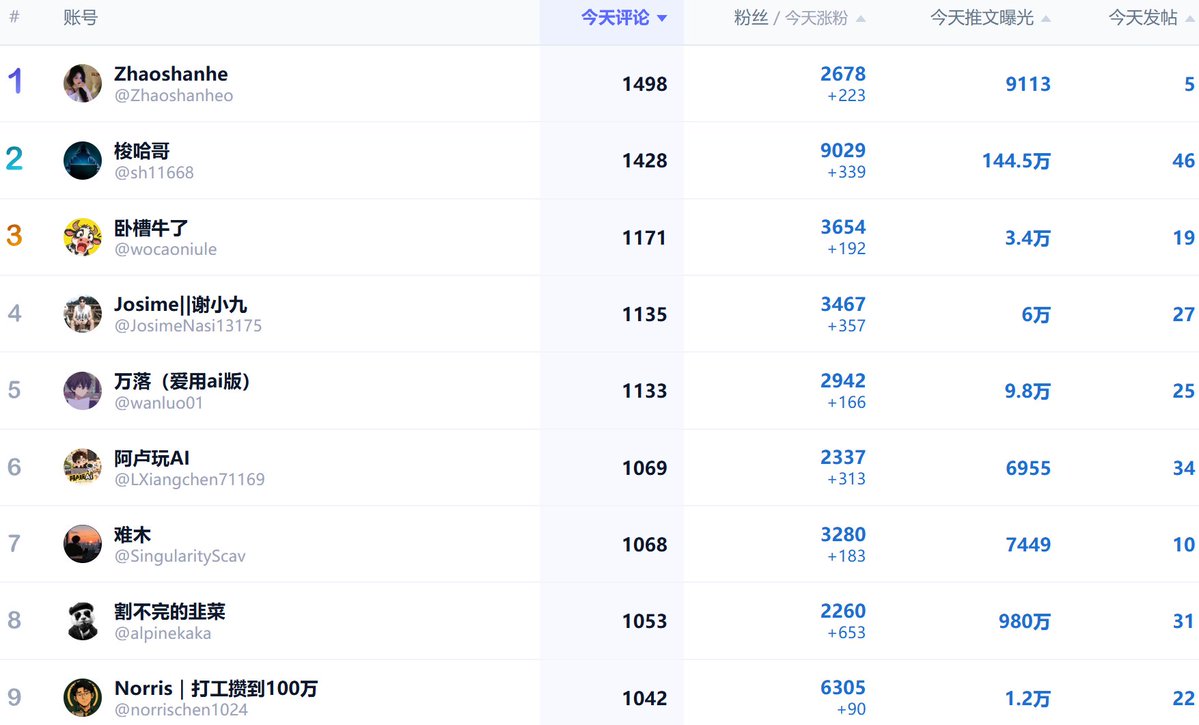Viewport: 1199px width, 725px height.
Task: Click 阿卢玩AI's avatar picture
Action: (83, 467)
